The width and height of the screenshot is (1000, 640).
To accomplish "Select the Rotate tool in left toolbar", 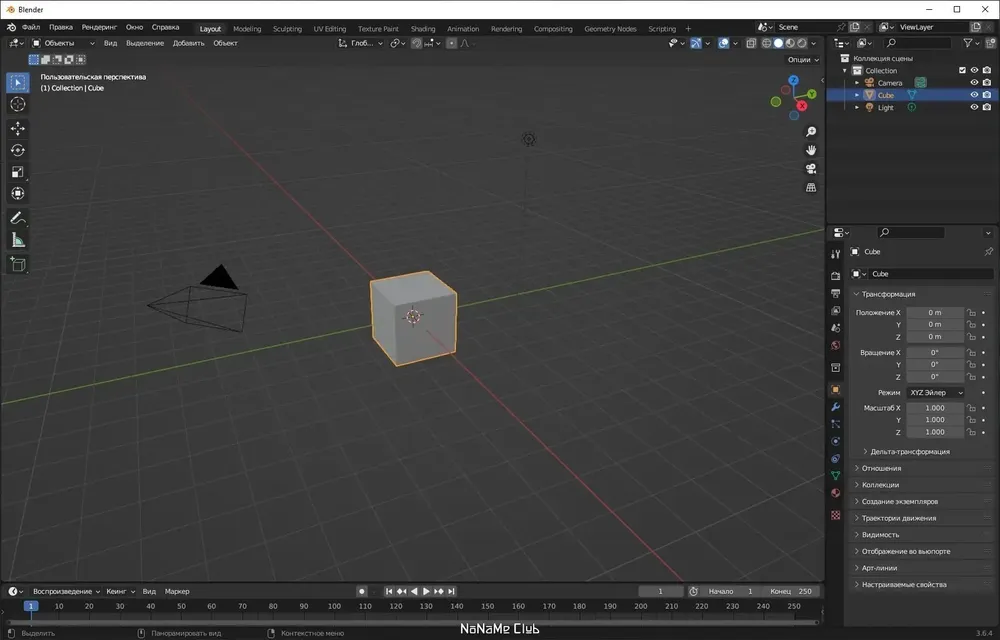I will click(x=17, y=150).
